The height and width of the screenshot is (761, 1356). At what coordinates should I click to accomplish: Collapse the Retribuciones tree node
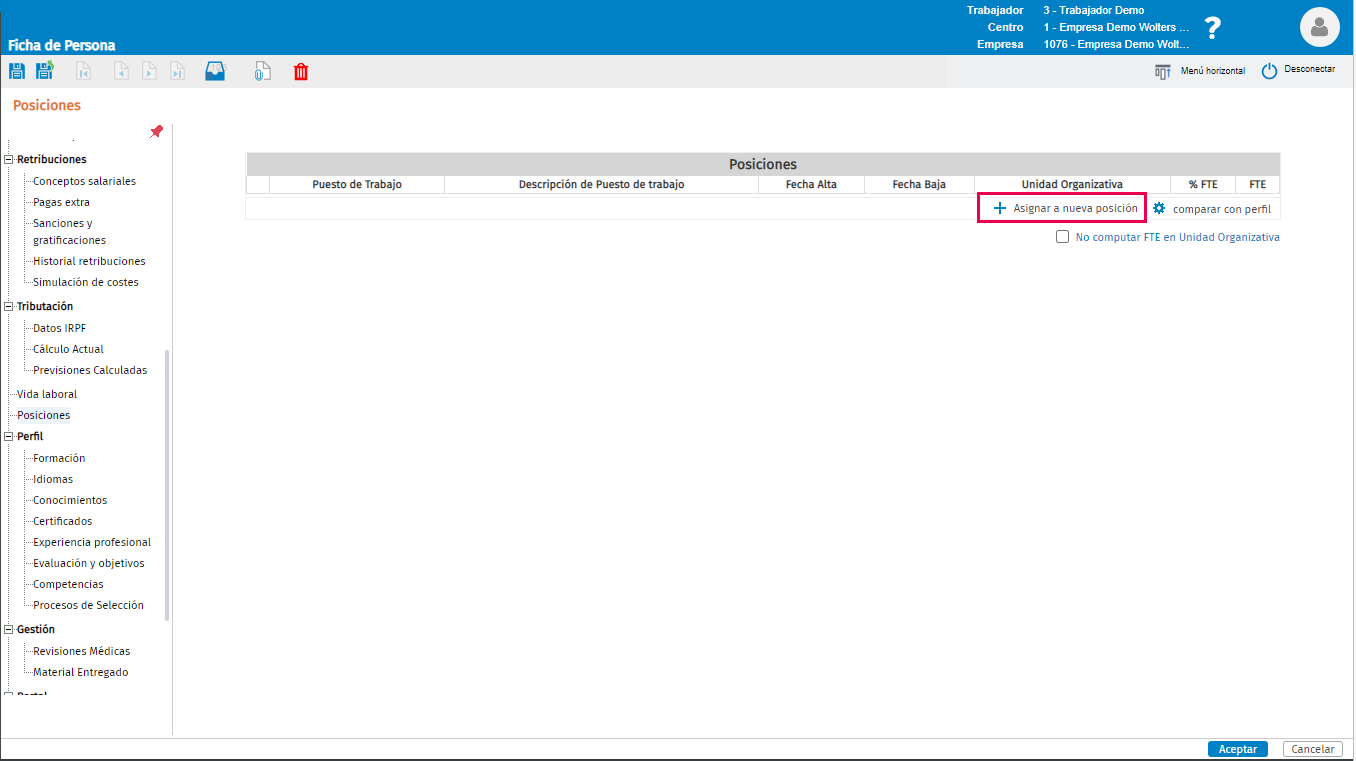click(x=10, y=159)
